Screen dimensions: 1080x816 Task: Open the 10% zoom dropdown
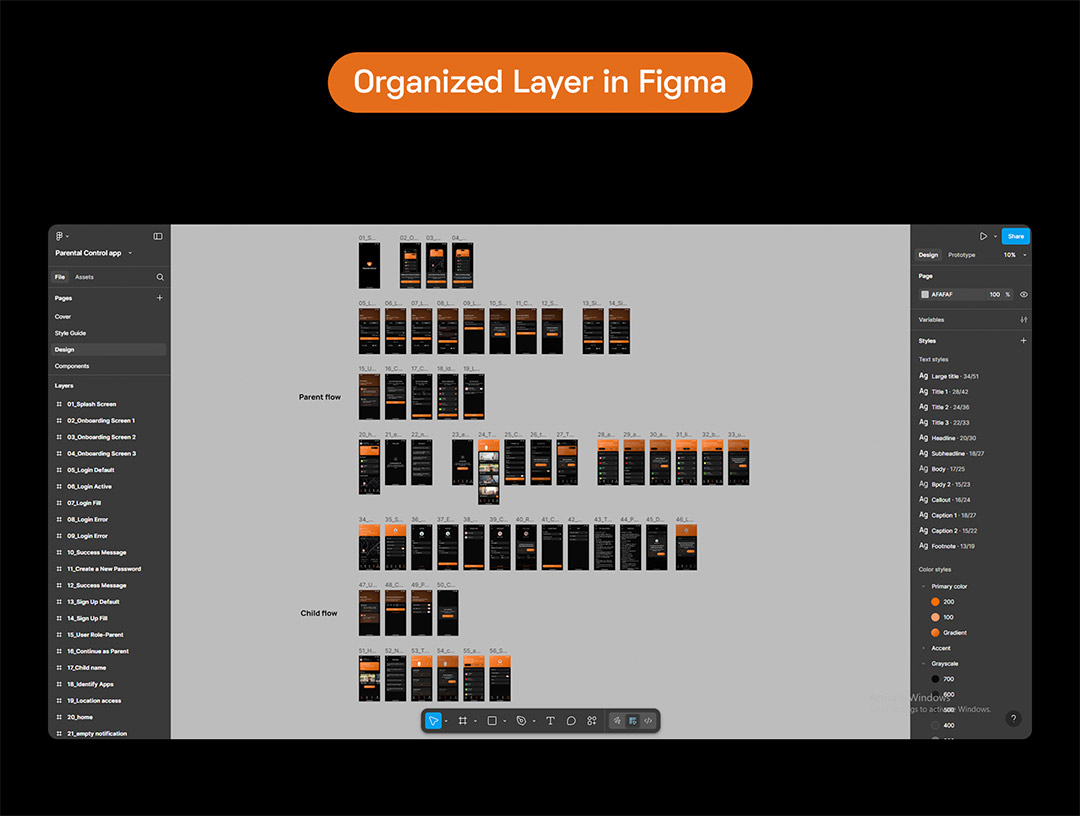pos(1014,255)
